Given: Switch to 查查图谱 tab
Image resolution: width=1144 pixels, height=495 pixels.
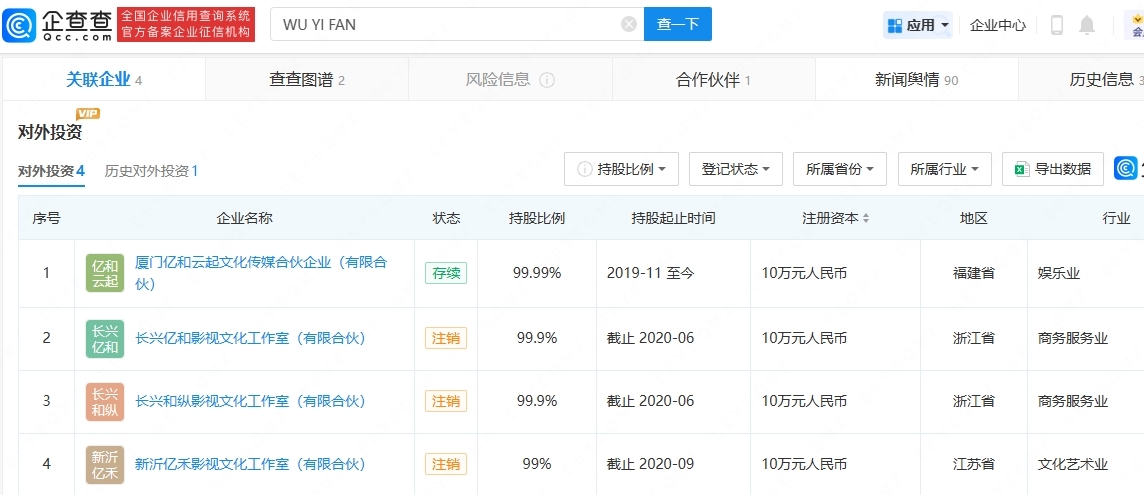Looking at the screenshot, I should click(306, 80).
